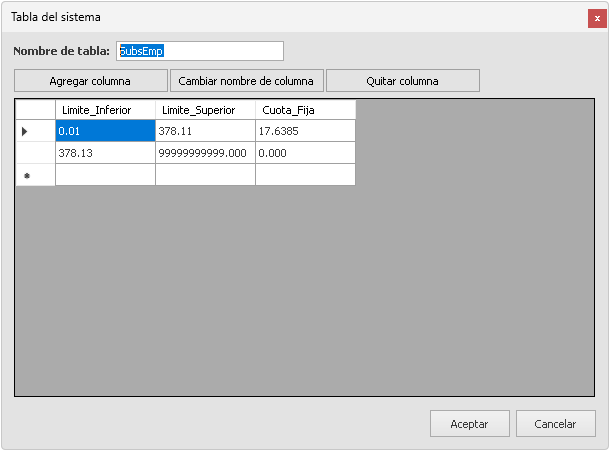Select the Limite_Superior column header

[x=205, y=110]
